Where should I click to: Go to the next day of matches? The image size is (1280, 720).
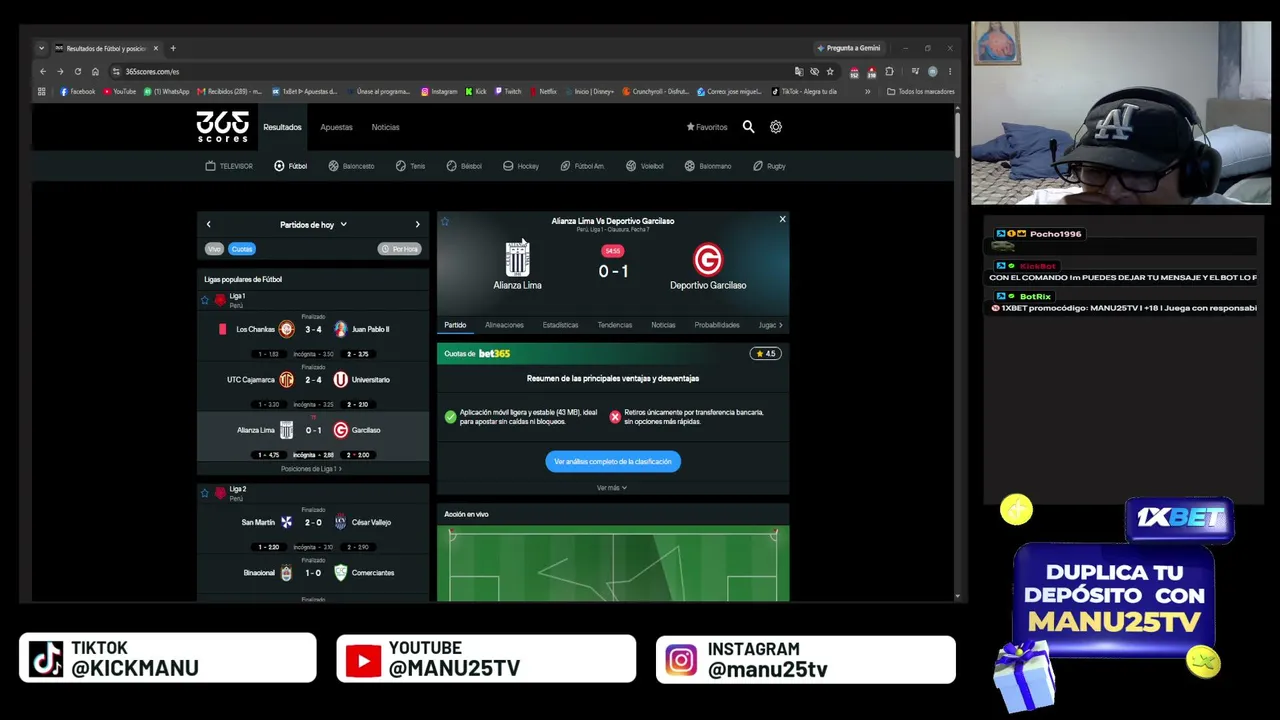[418, 225]
